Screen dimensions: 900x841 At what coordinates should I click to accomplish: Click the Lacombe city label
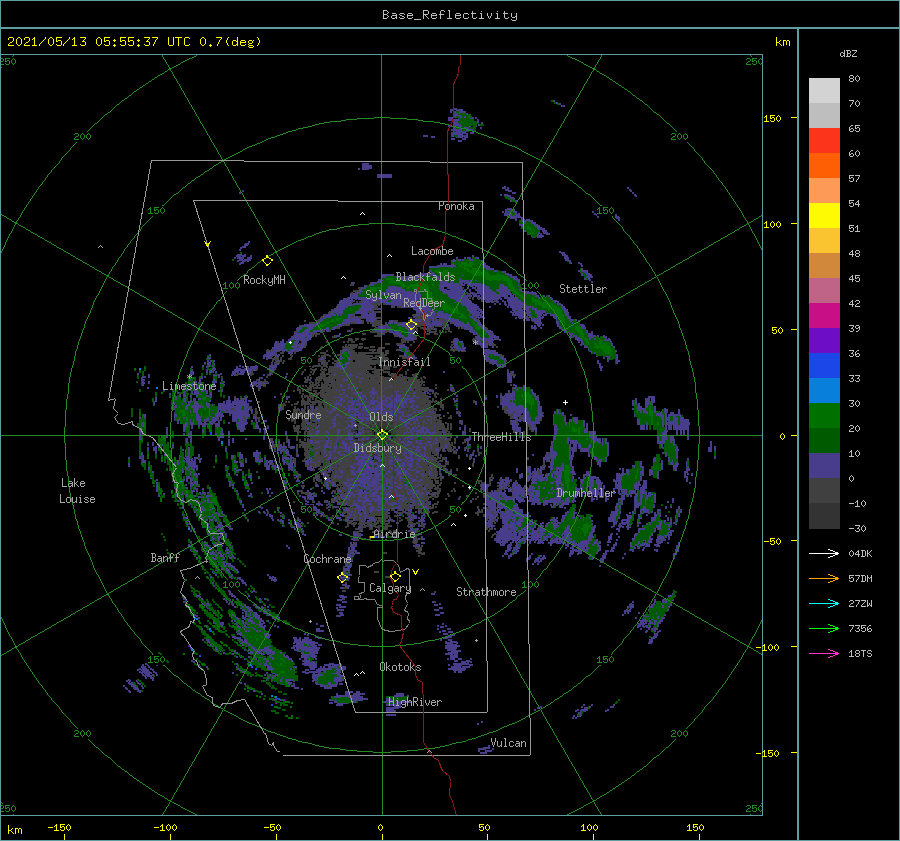[432, 251]
